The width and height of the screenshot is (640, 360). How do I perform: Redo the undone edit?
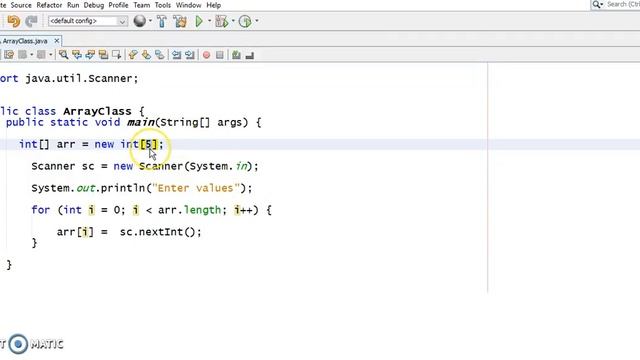point(31,21)
